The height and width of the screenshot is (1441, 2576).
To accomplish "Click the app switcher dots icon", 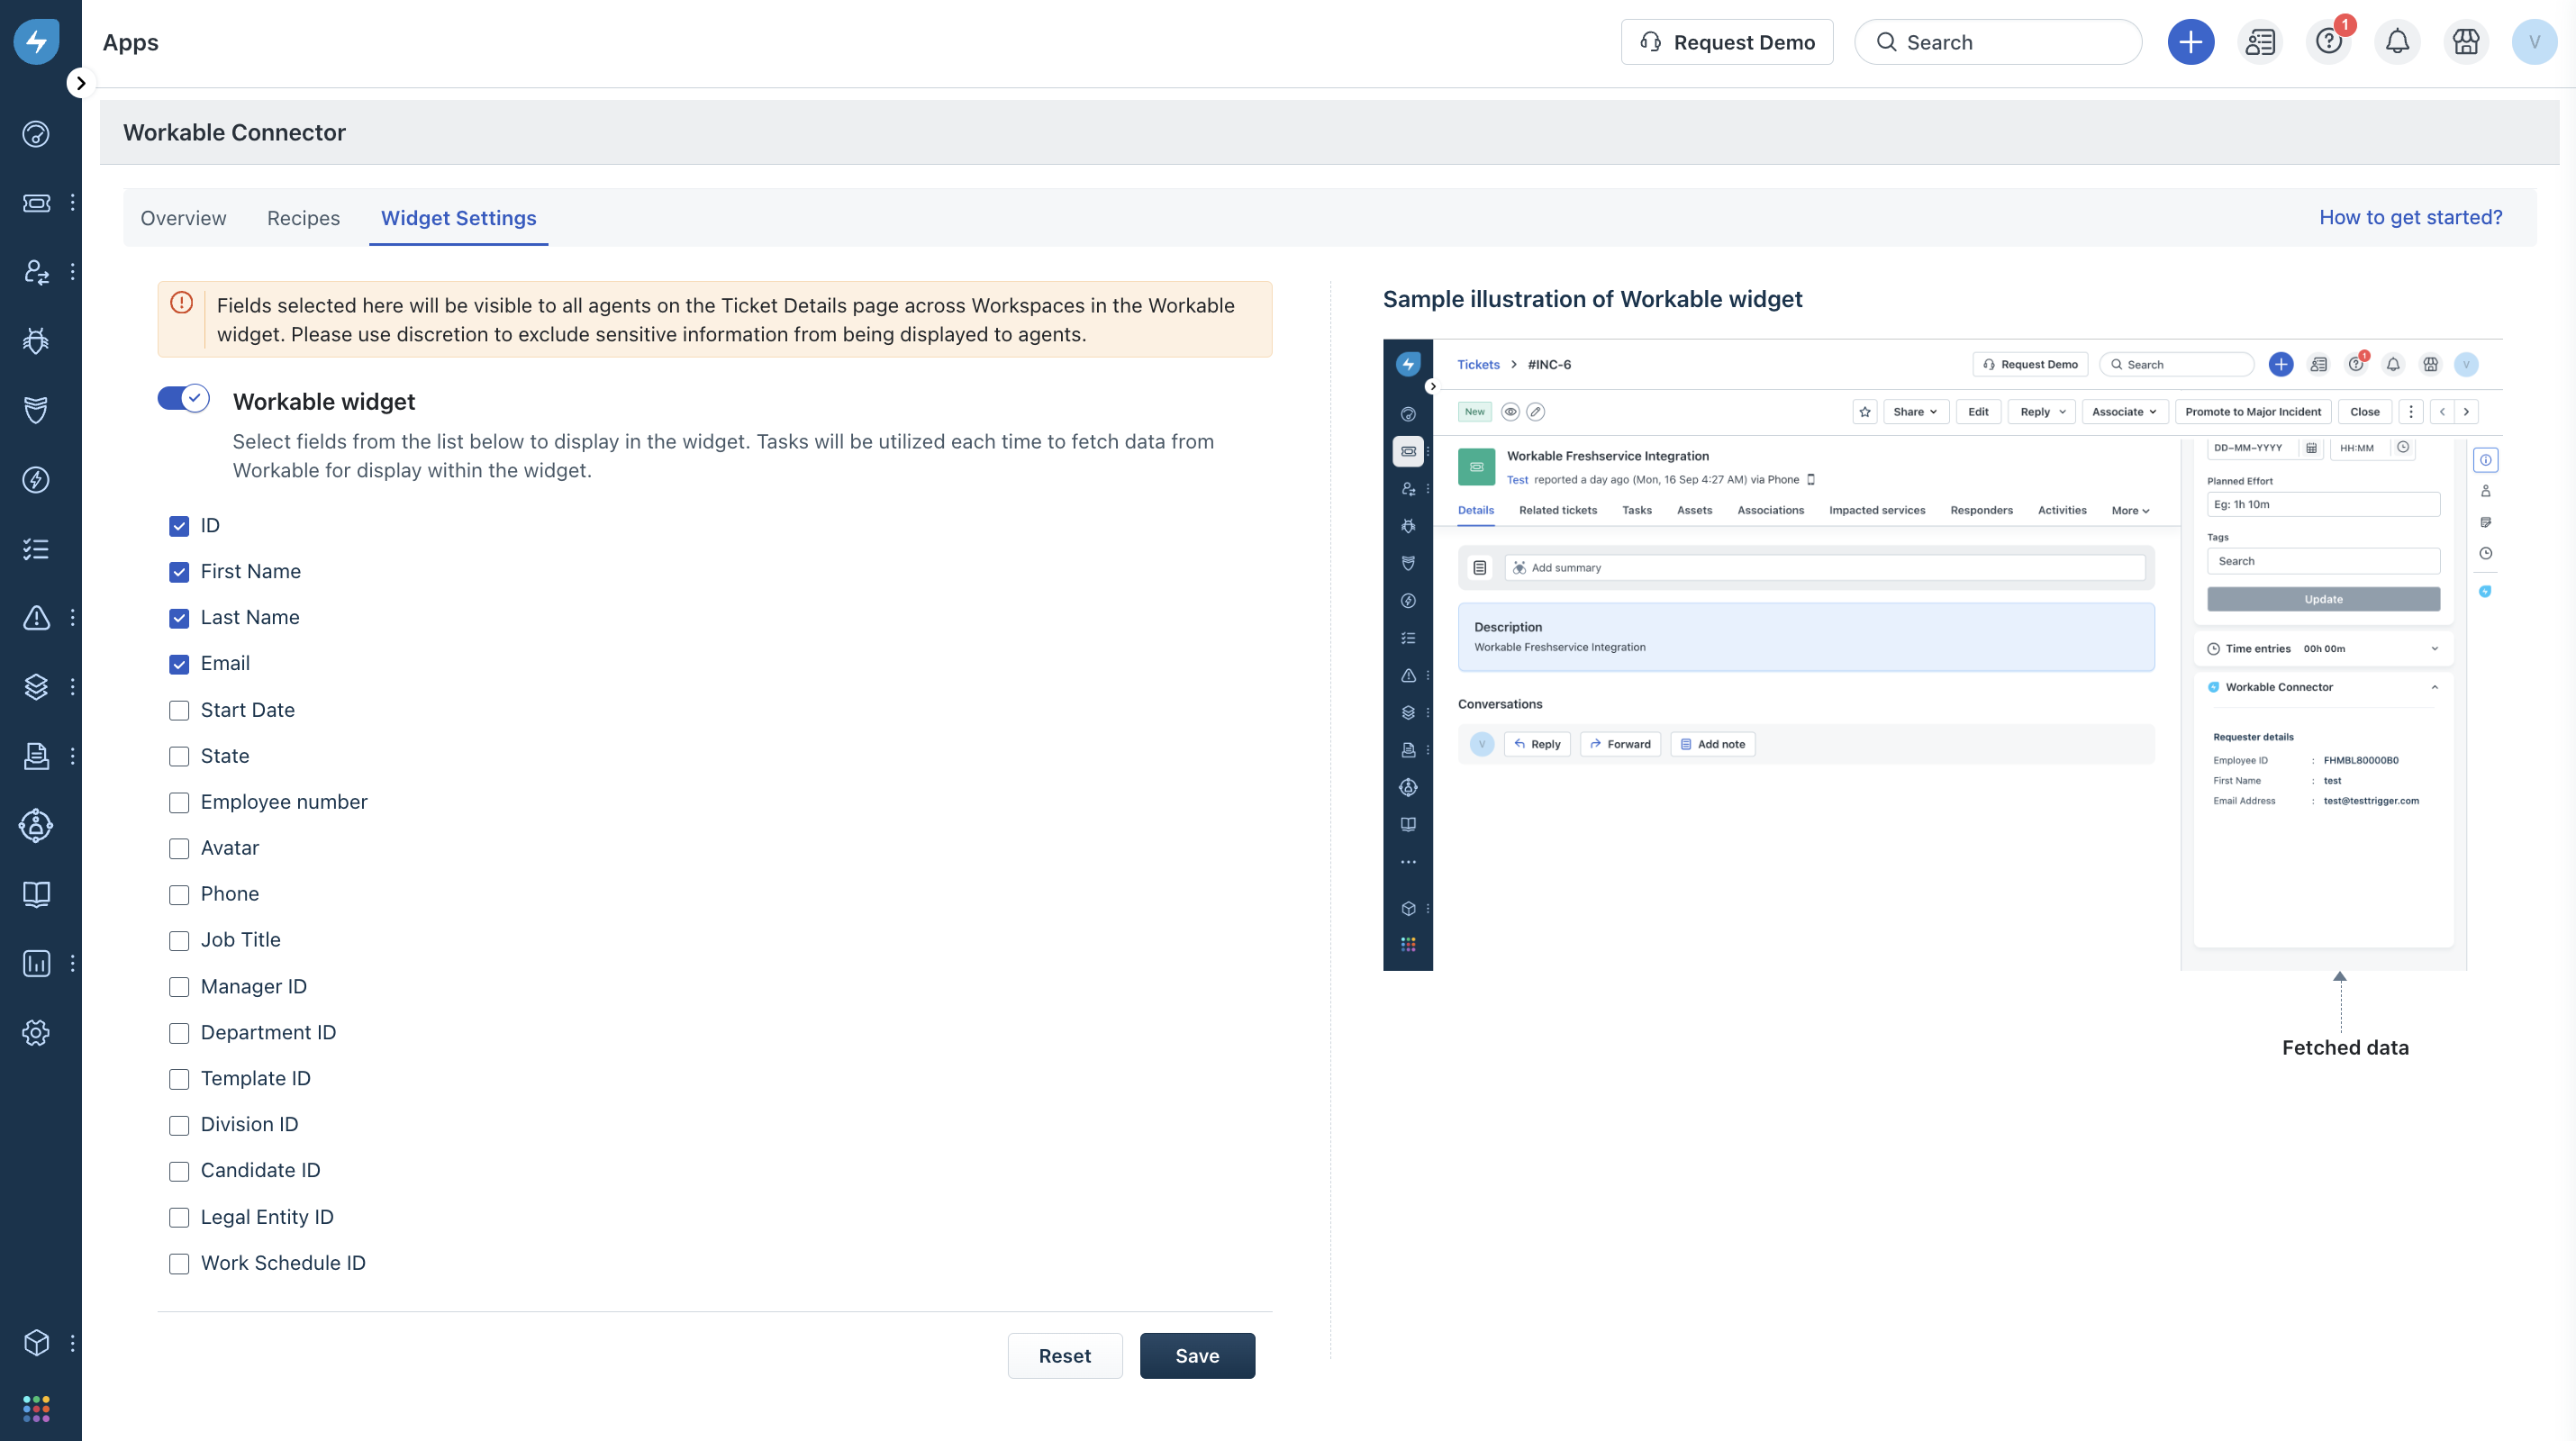I will (36, 1408).
